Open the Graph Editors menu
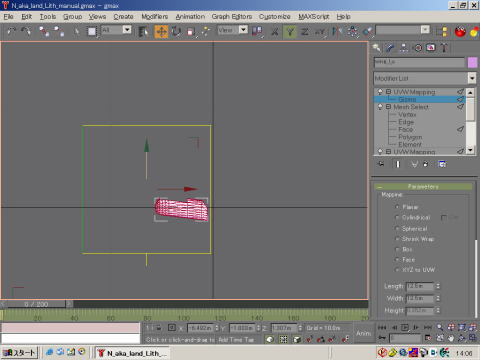 point(232,16)
